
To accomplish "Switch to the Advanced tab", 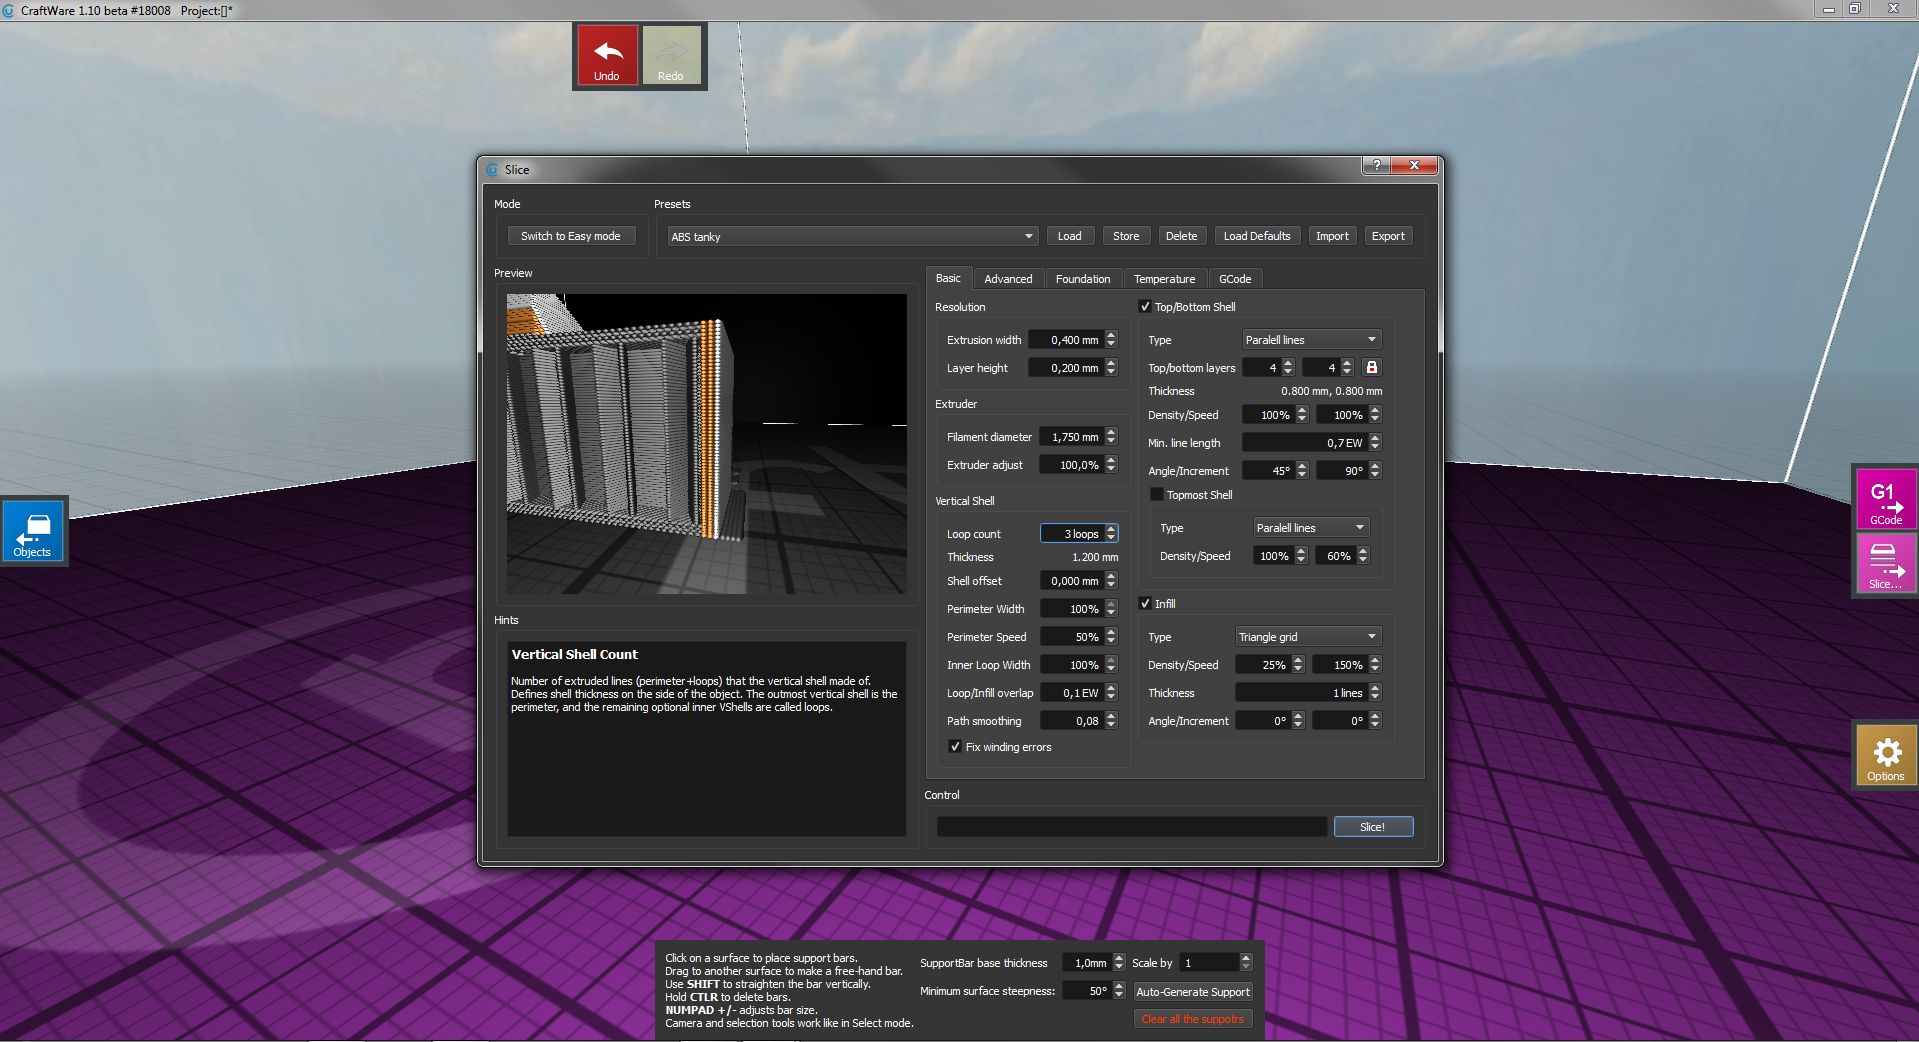I will 1007,279.
